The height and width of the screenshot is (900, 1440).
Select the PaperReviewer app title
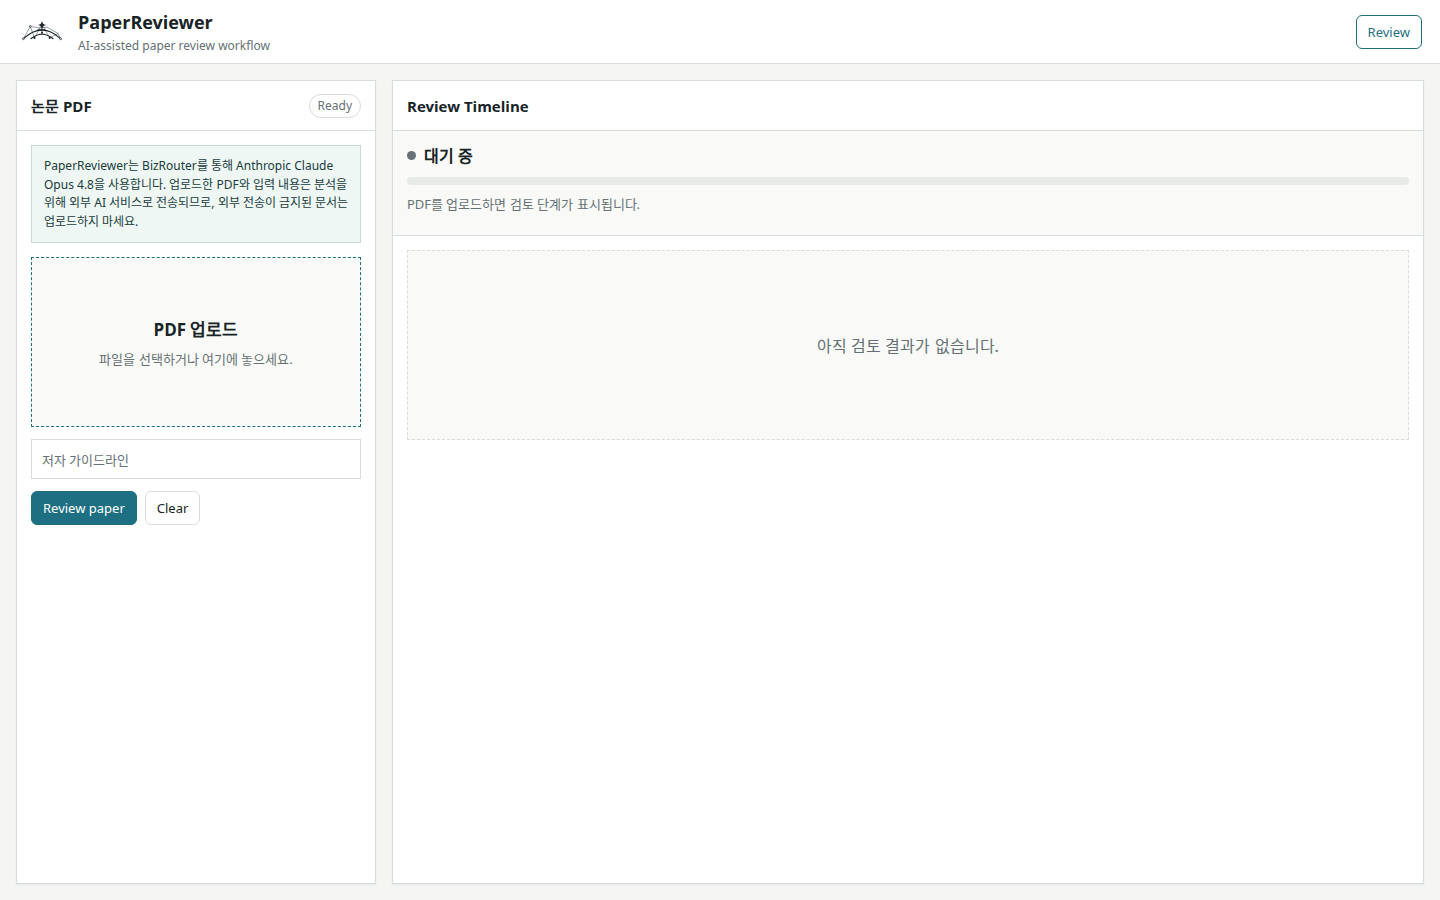pos(145,22)
